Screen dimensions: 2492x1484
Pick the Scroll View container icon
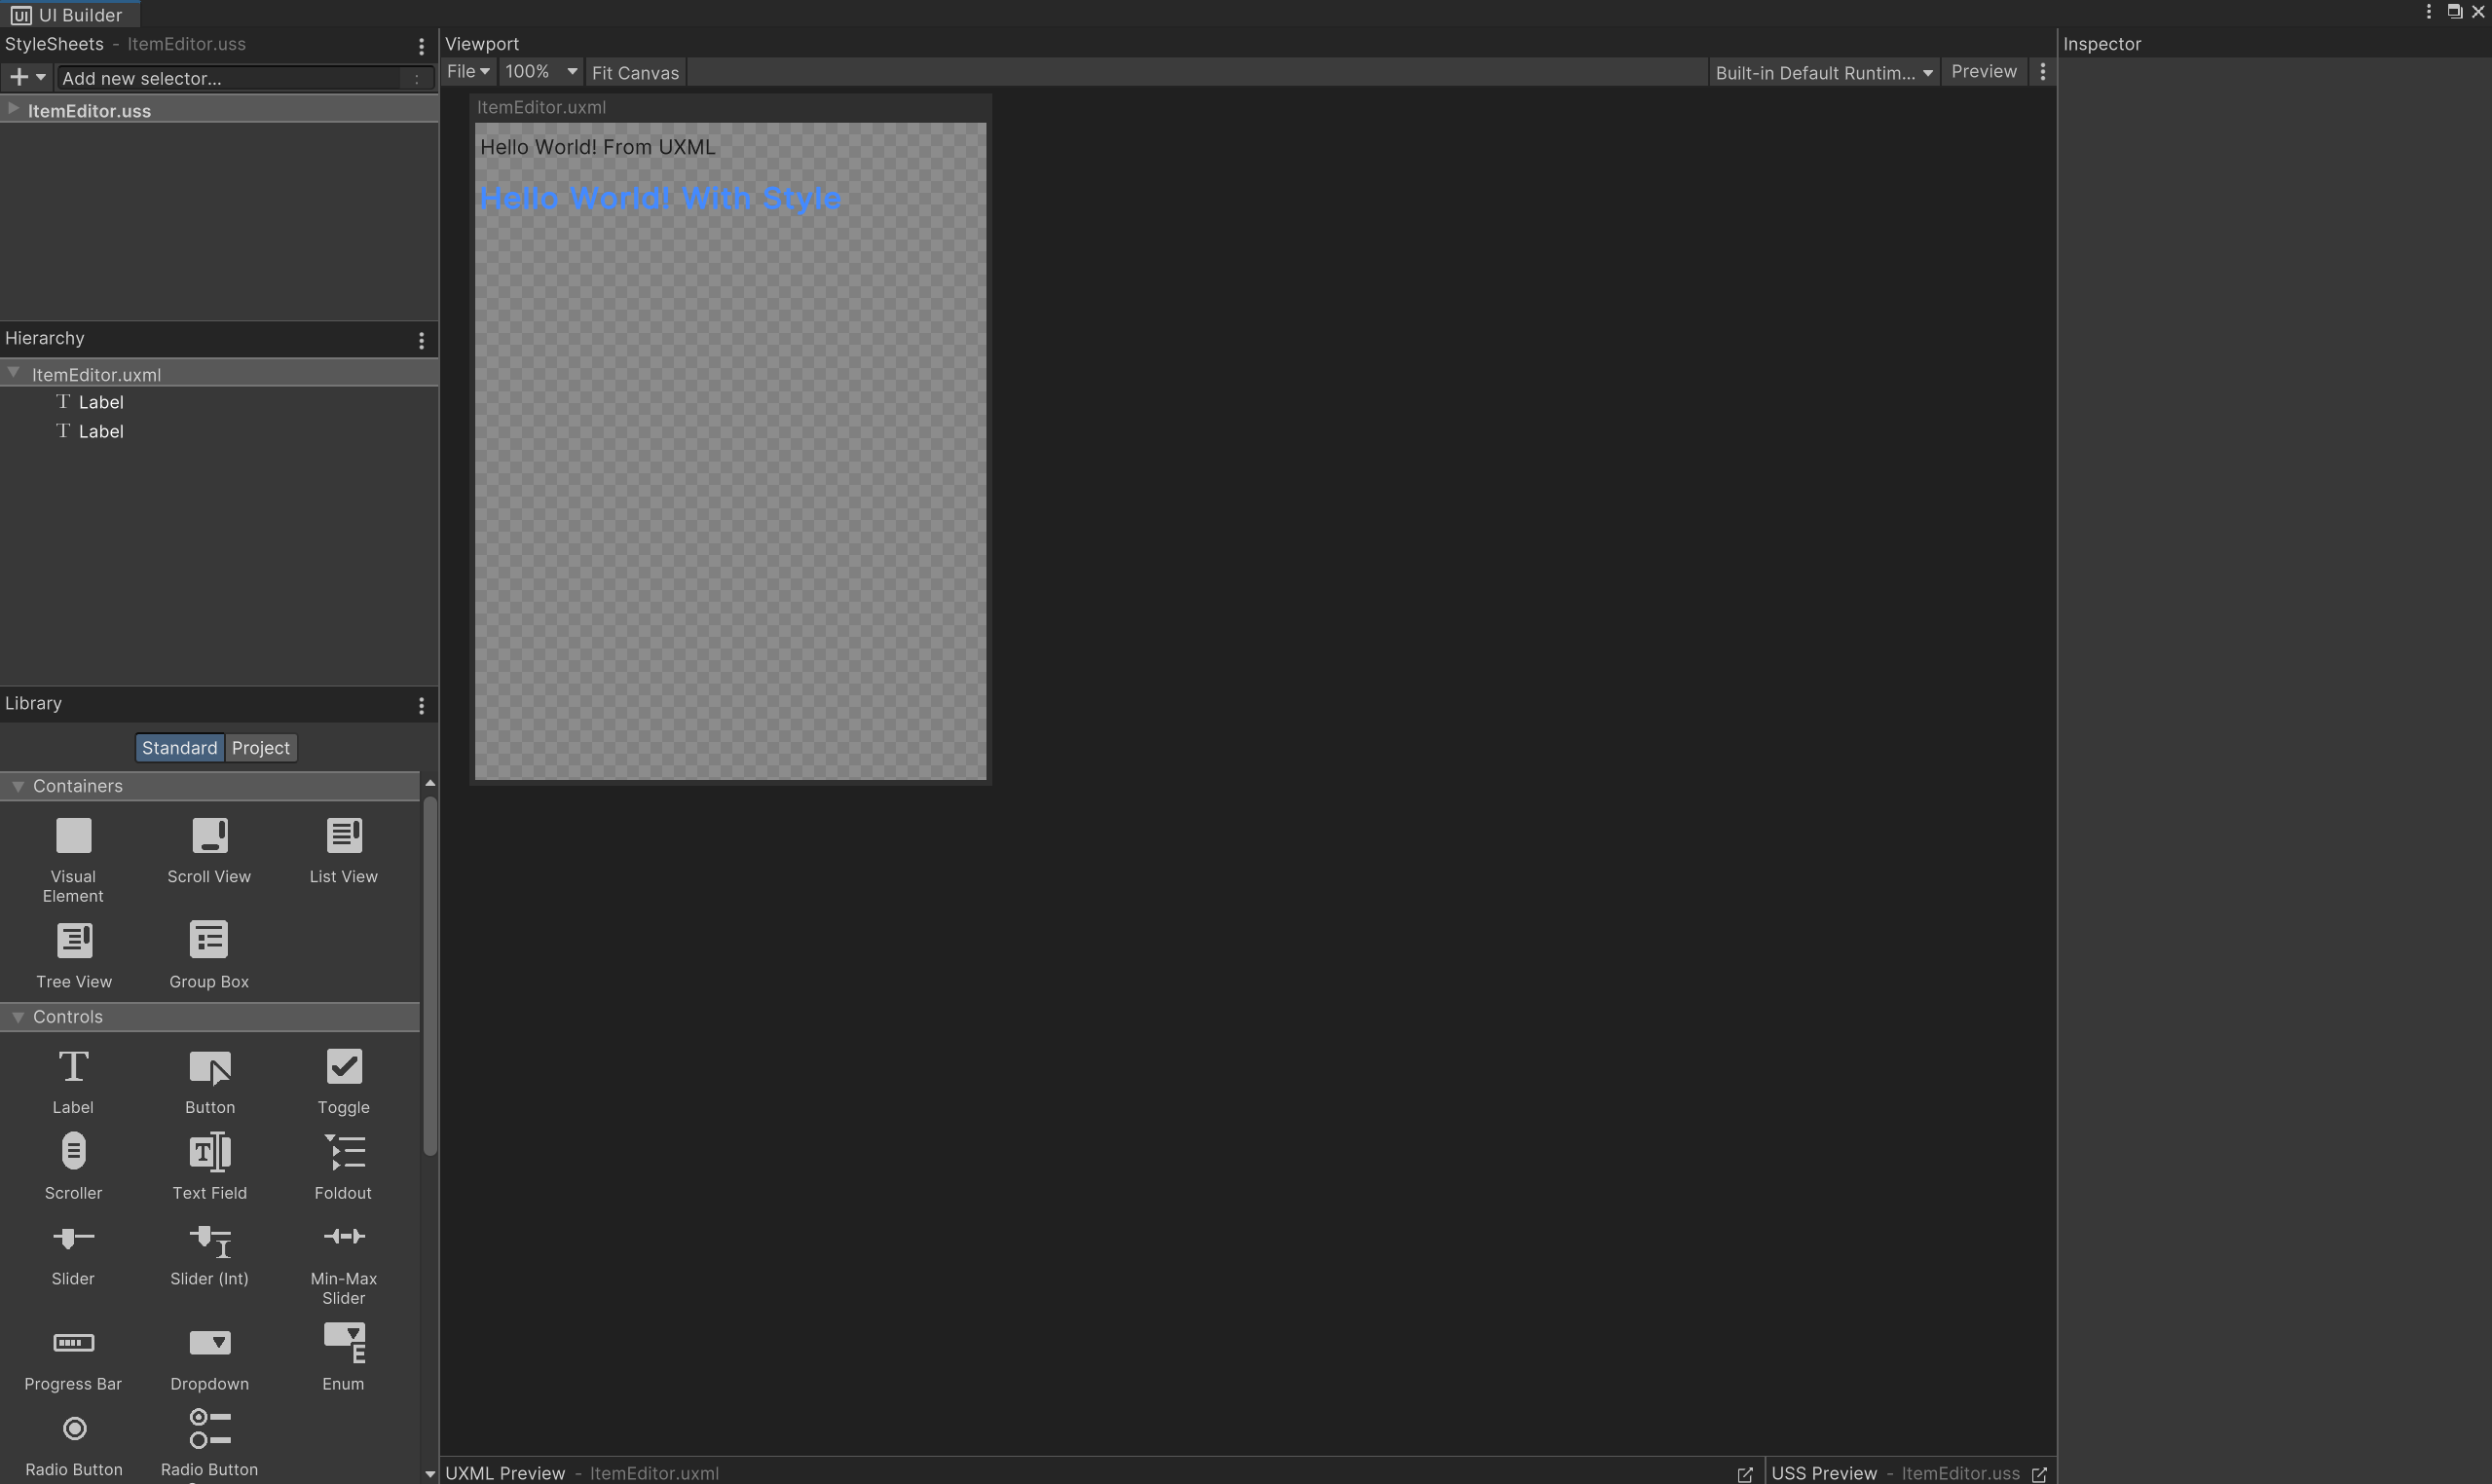209,836
